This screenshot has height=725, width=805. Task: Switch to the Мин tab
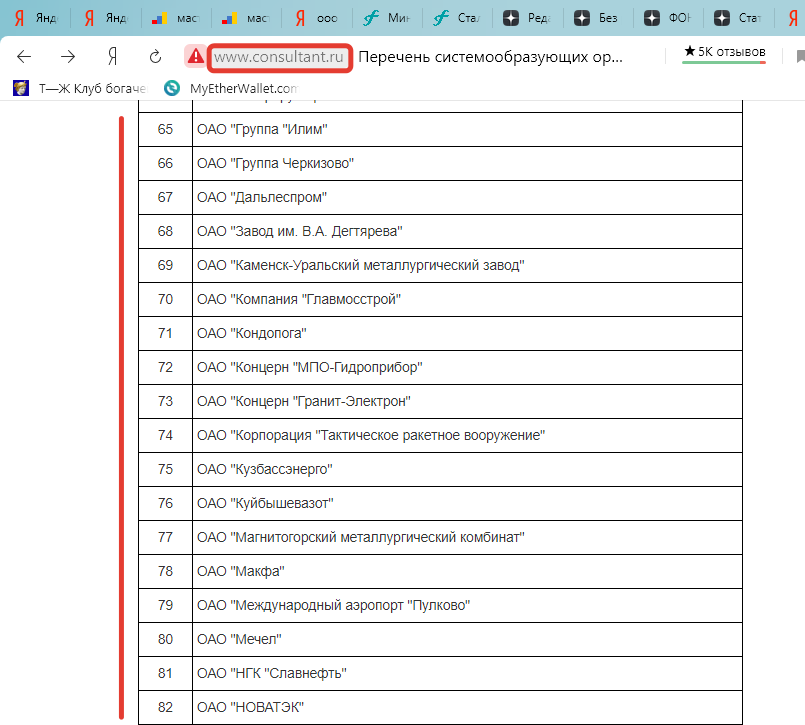(386, 18)
